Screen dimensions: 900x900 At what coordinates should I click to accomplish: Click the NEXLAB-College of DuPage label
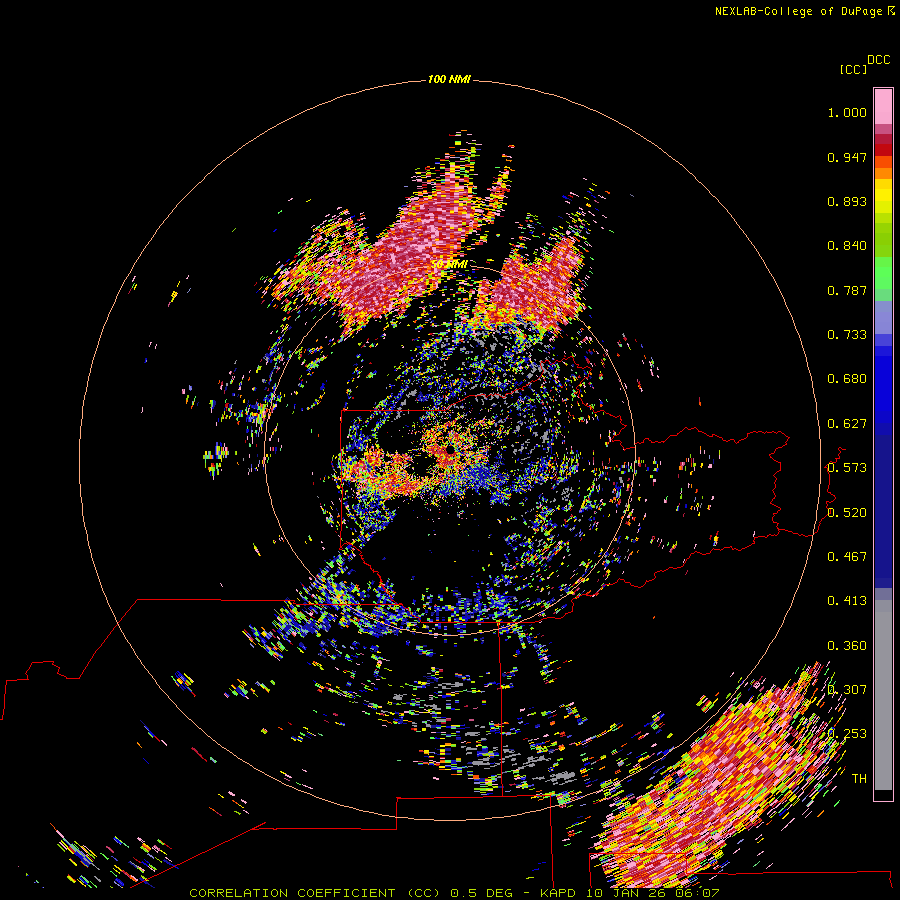coord(804,11)
